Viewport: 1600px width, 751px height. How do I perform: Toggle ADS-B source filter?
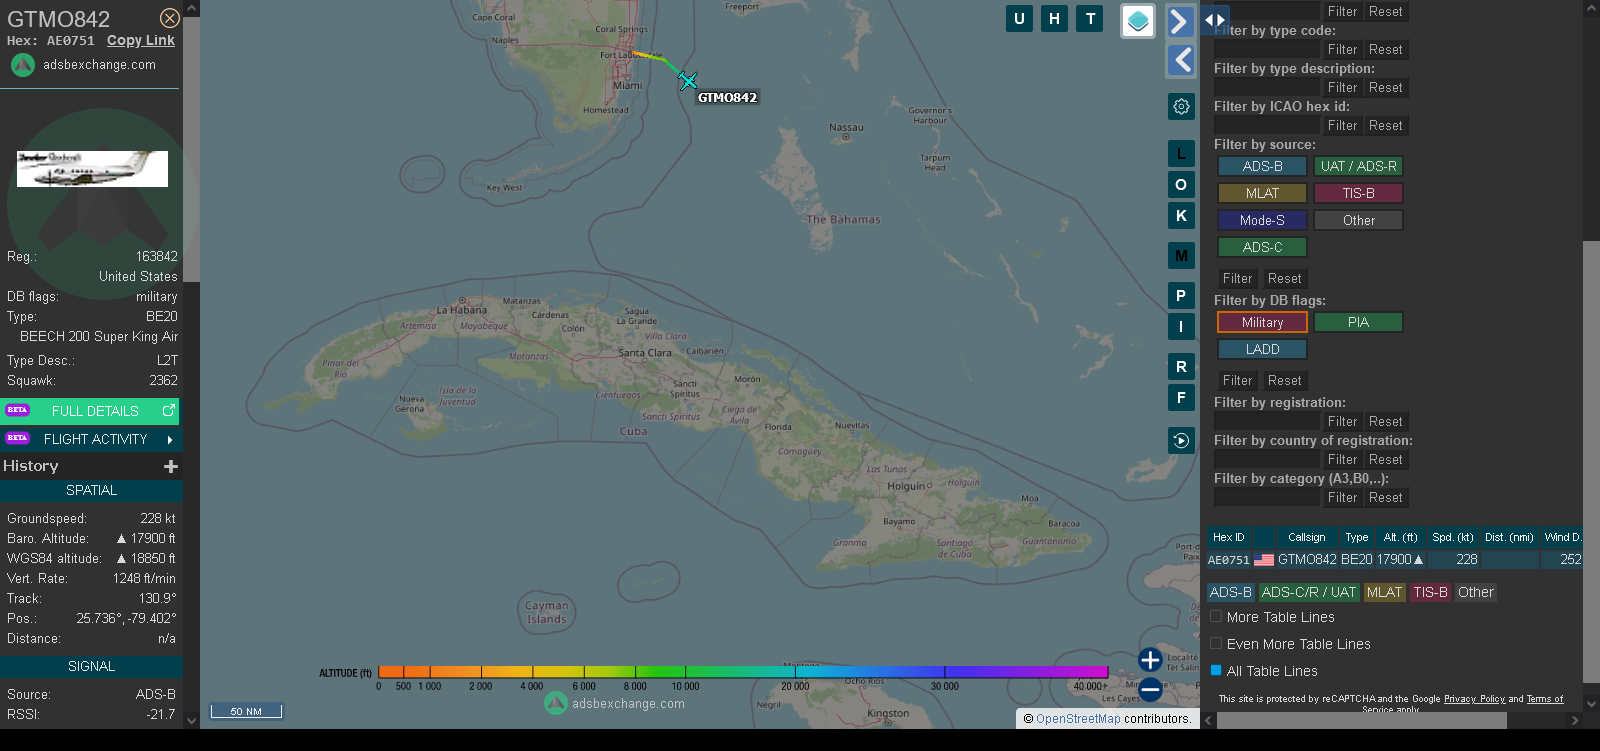(1262, 166)
